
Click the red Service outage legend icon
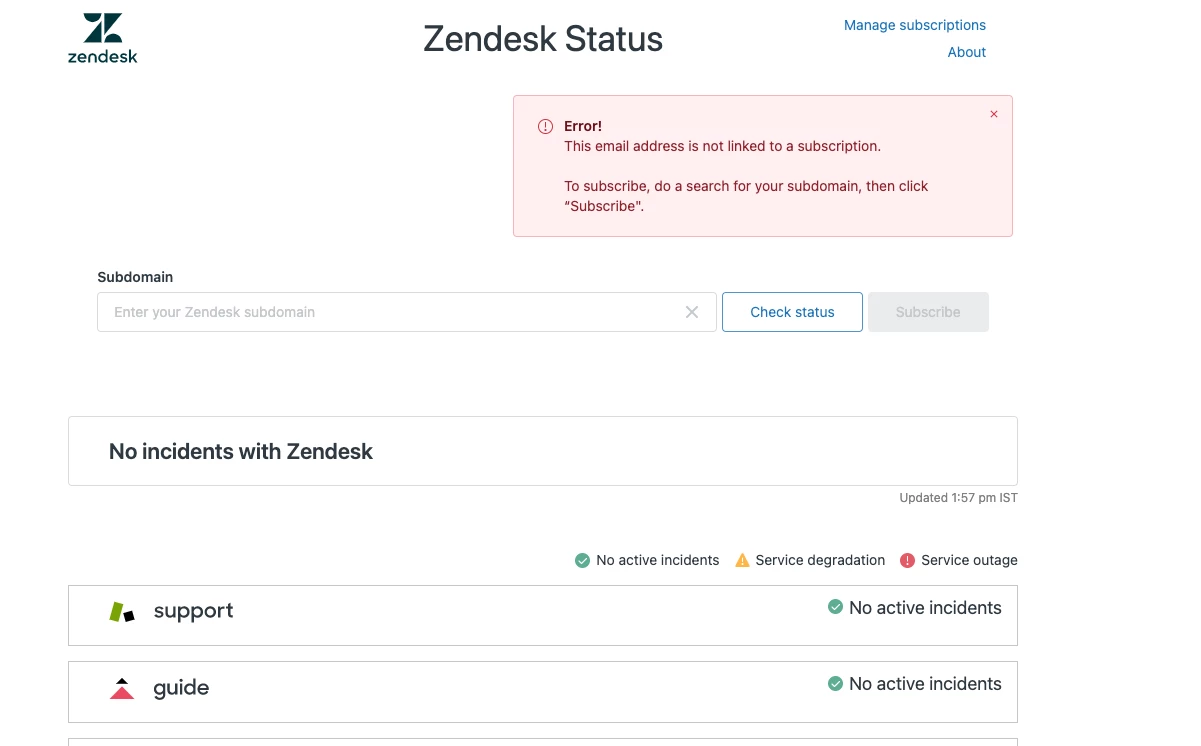click(x=907, y=561)
